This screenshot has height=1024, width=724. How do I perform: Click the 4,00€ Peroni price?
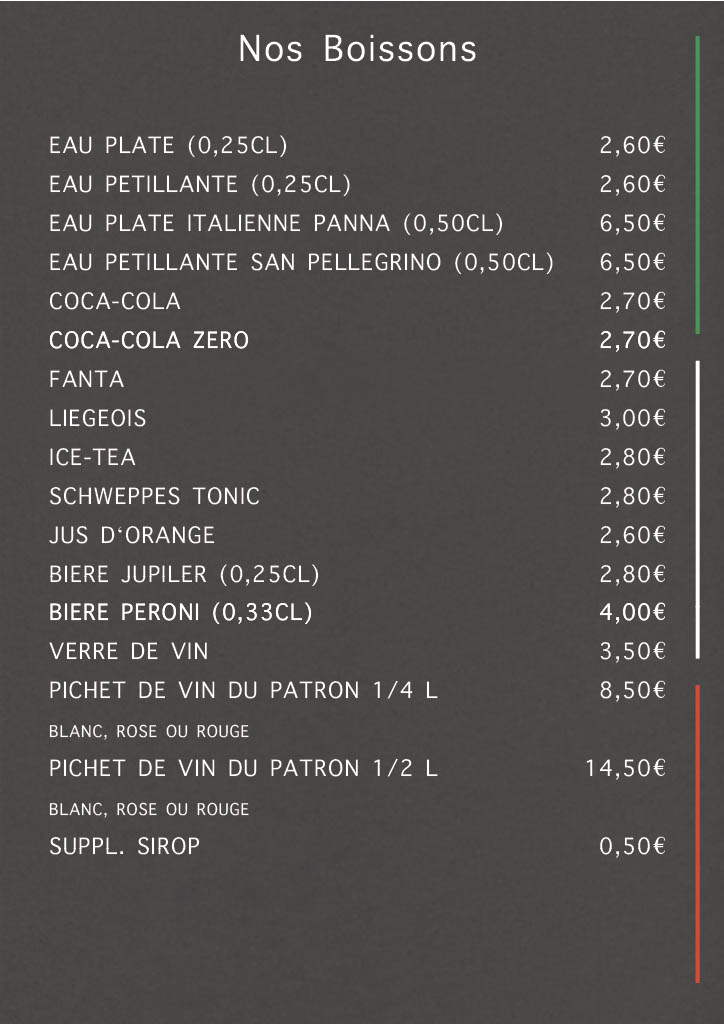pos(632,613)
